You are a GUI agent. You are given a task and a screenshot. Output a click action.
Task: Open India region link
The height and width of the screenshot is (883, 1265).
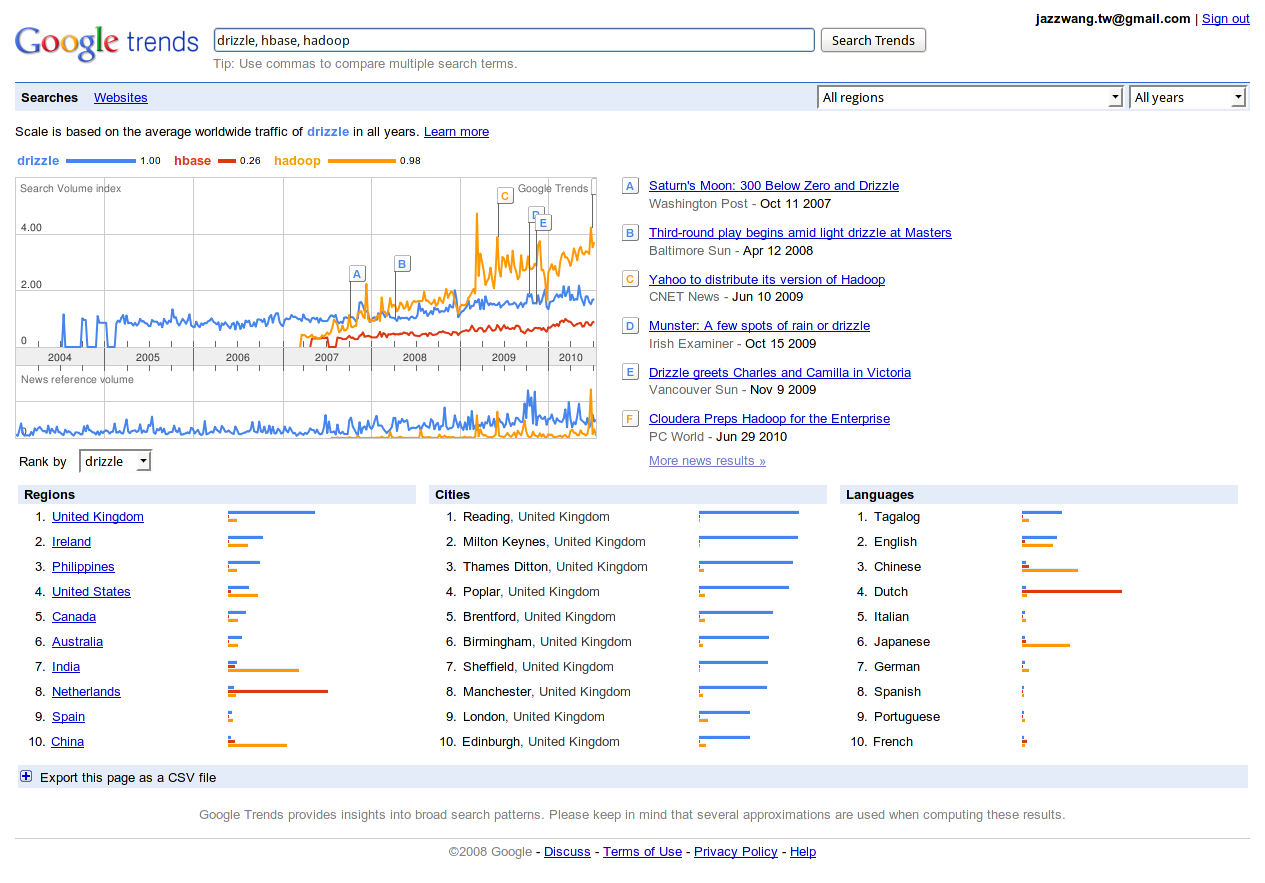point(66,667)
